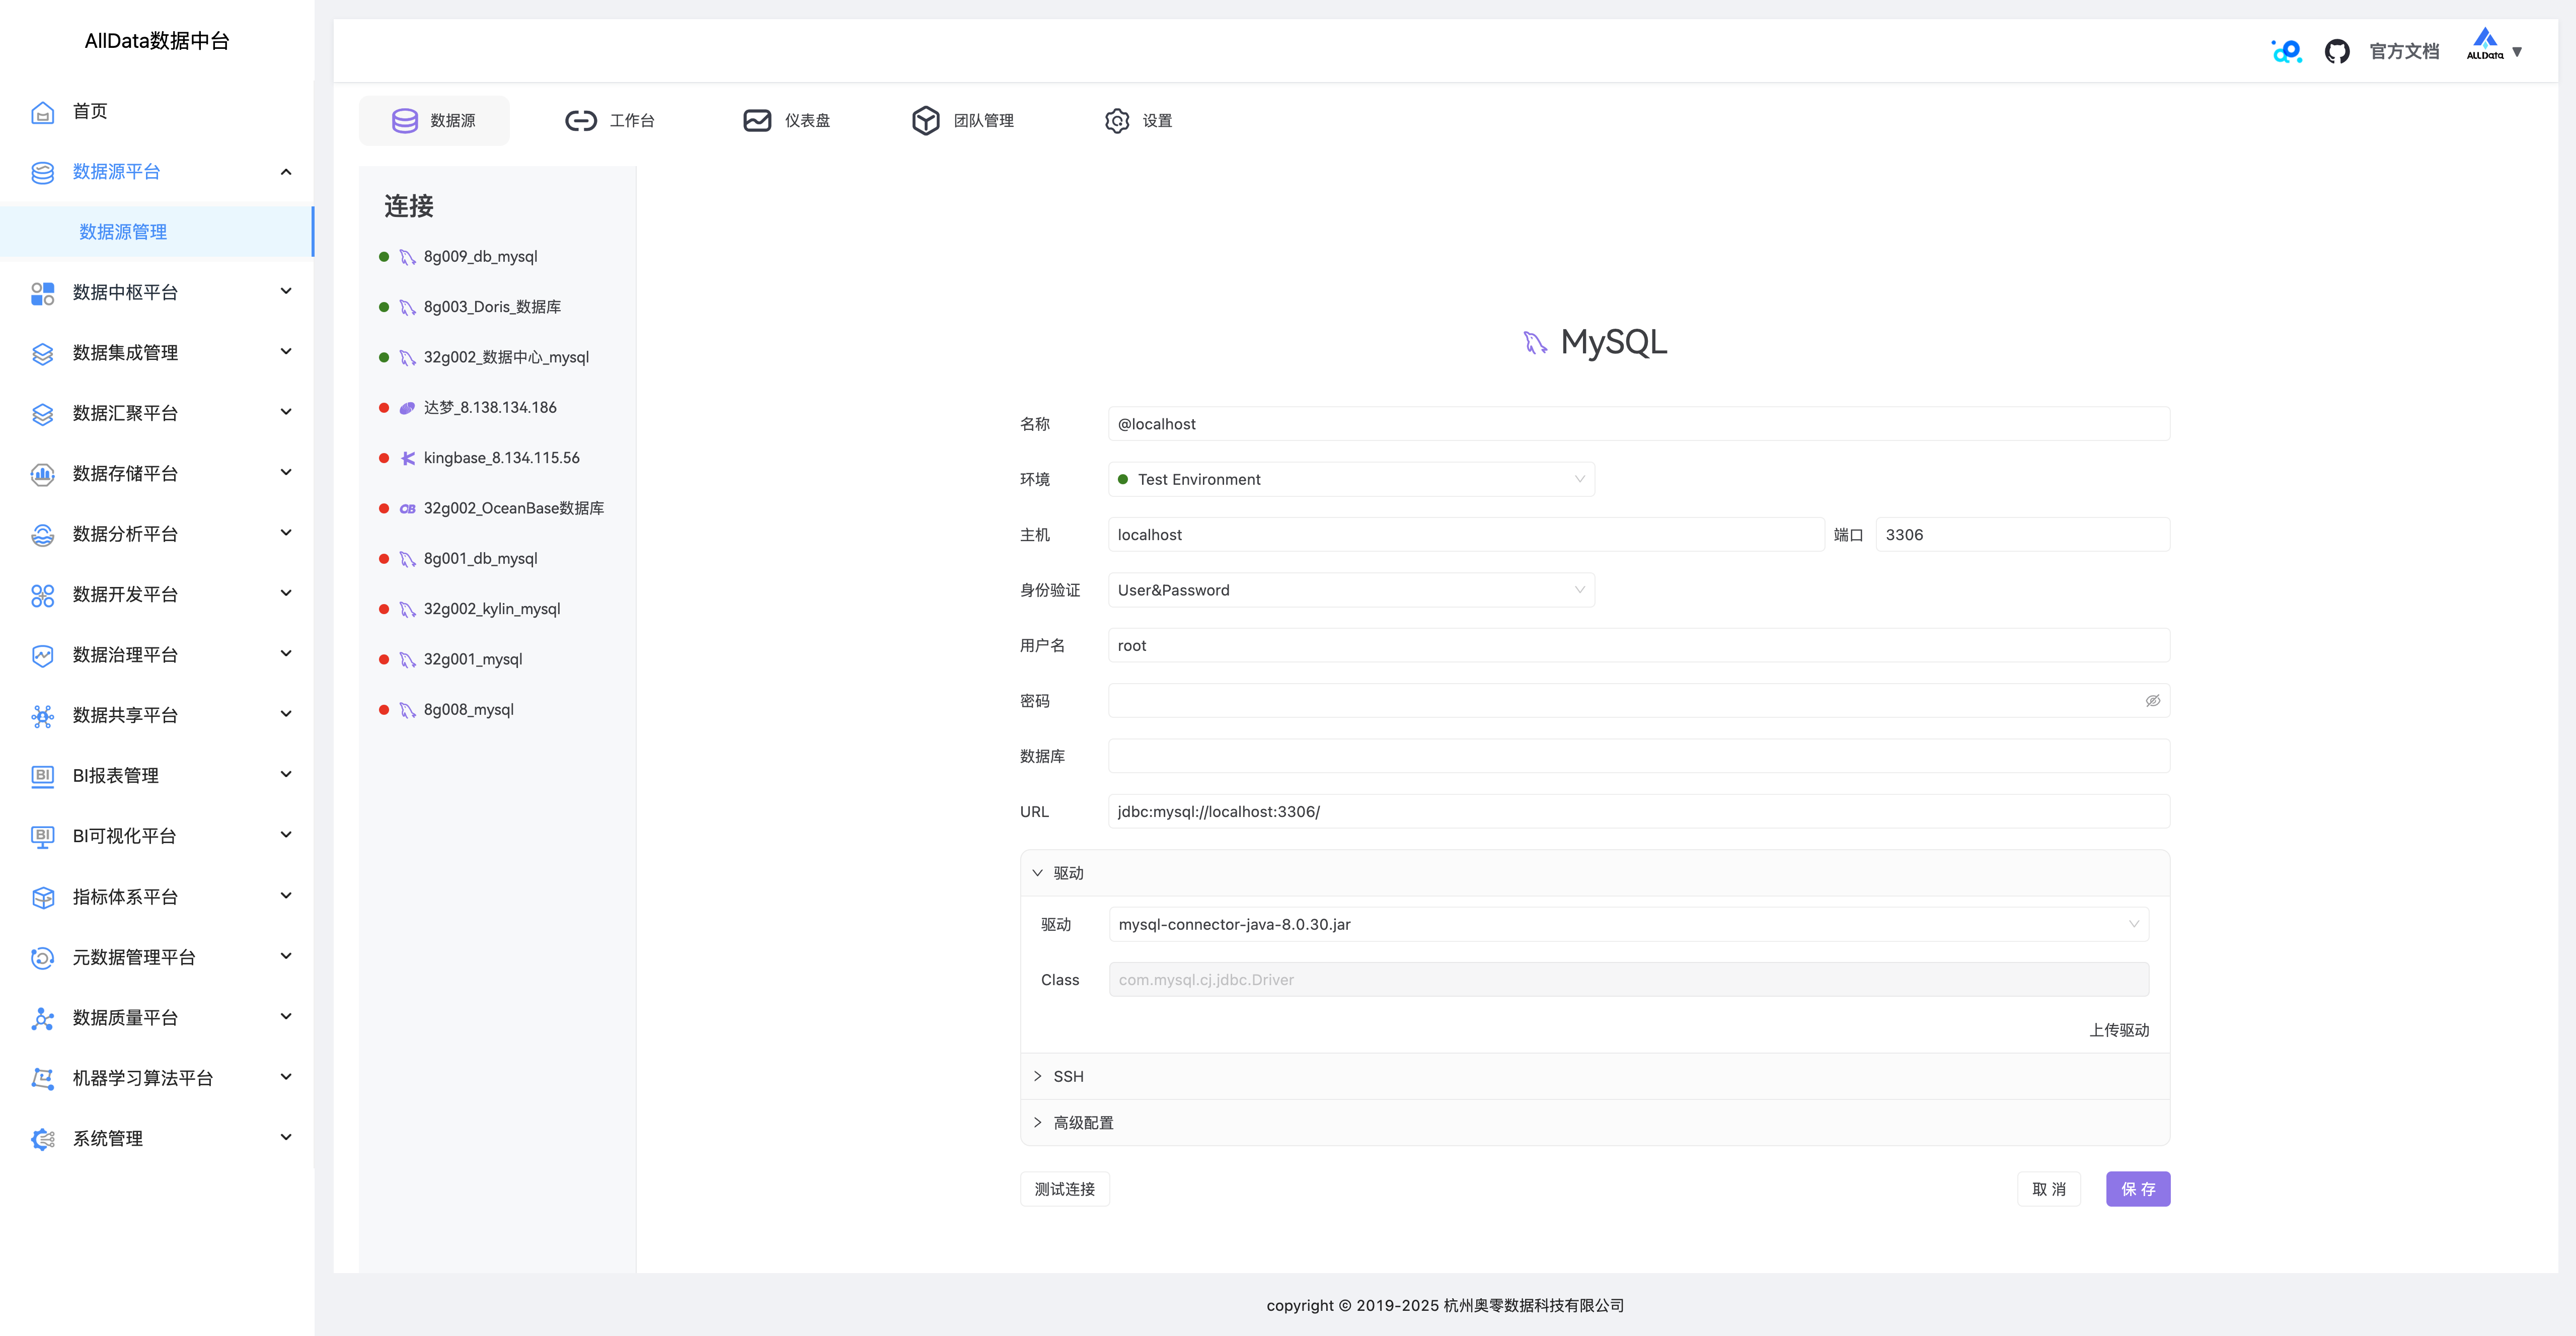Select 数据源管理 submenu item
The height and width of the screenshot is (1336, 2576).
[x=156, y=232]
